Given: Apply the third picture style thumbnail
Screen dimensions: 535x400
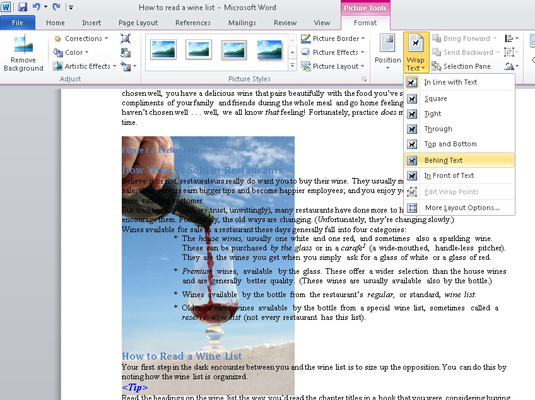Looking at the screenshot, I should tap(234, 49).
